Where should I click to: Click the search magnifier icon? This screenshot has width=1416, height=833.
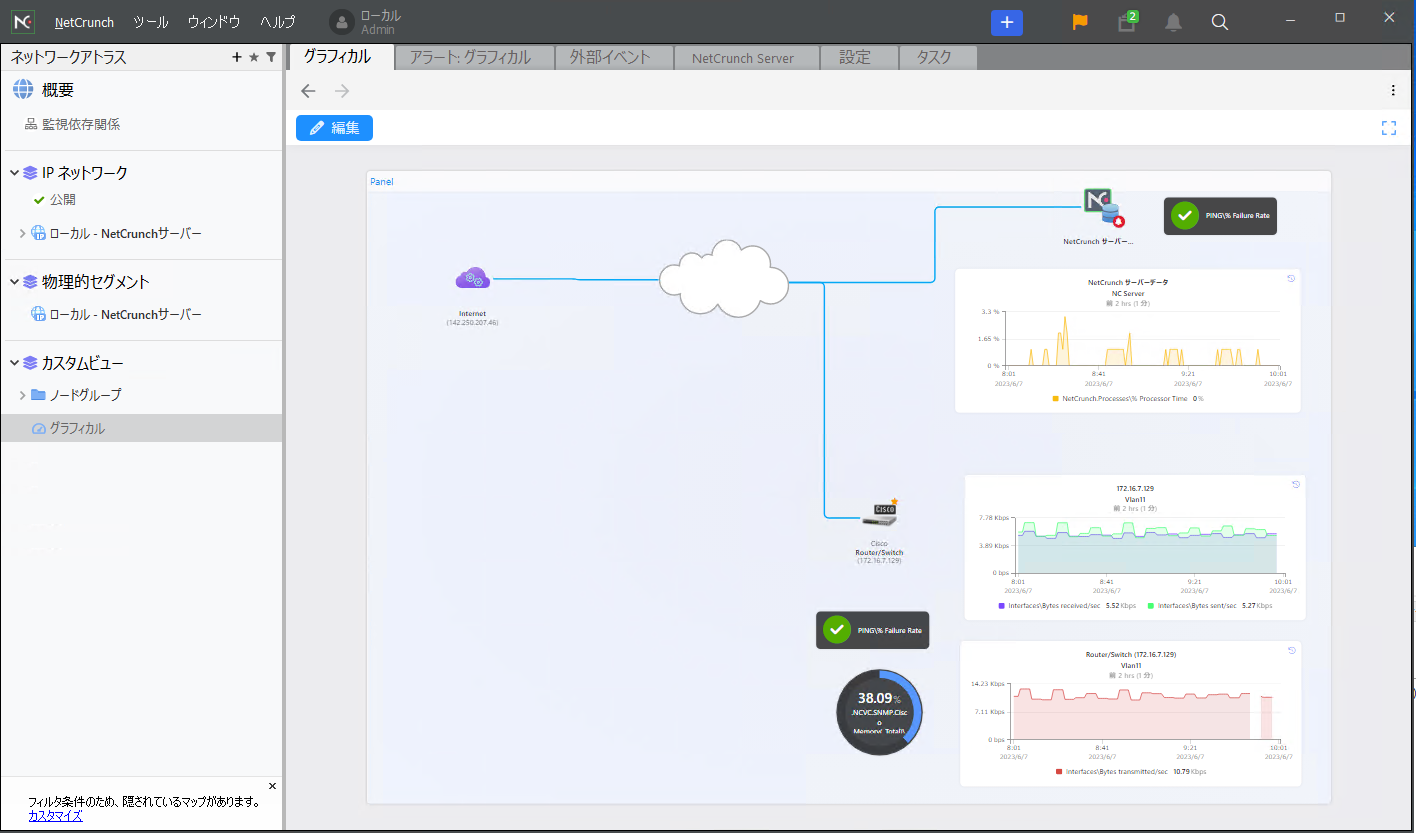coord(1220,22)
